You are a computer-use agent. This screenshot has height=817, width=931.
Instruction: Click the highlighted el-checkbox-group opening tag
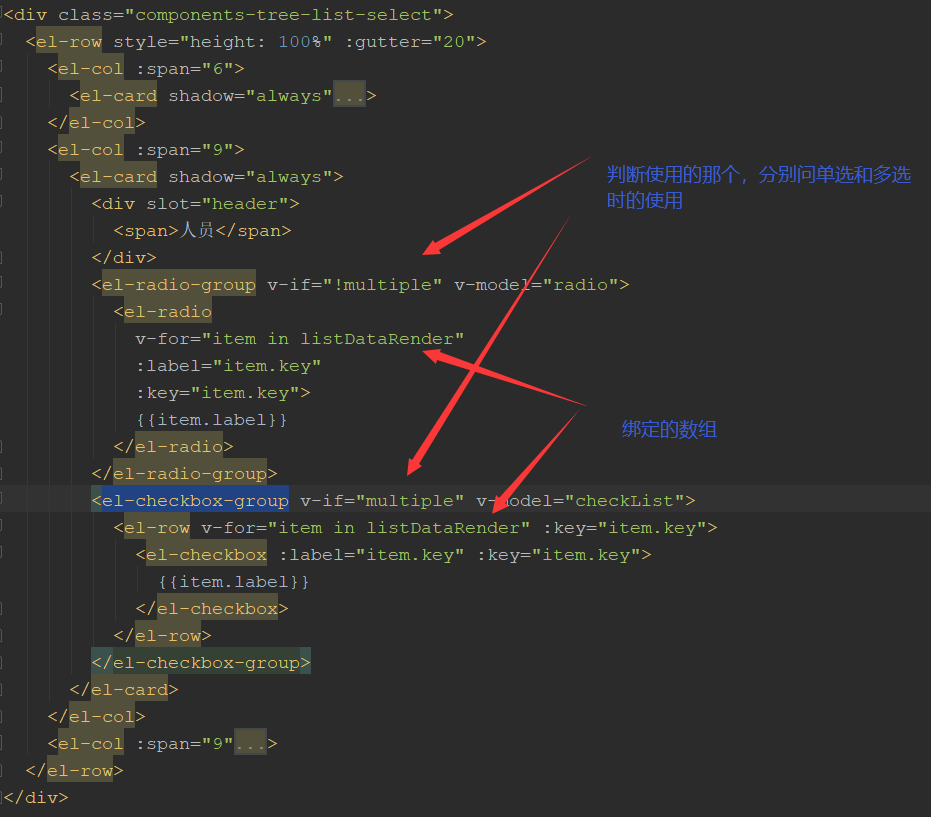tap(190, 500)
